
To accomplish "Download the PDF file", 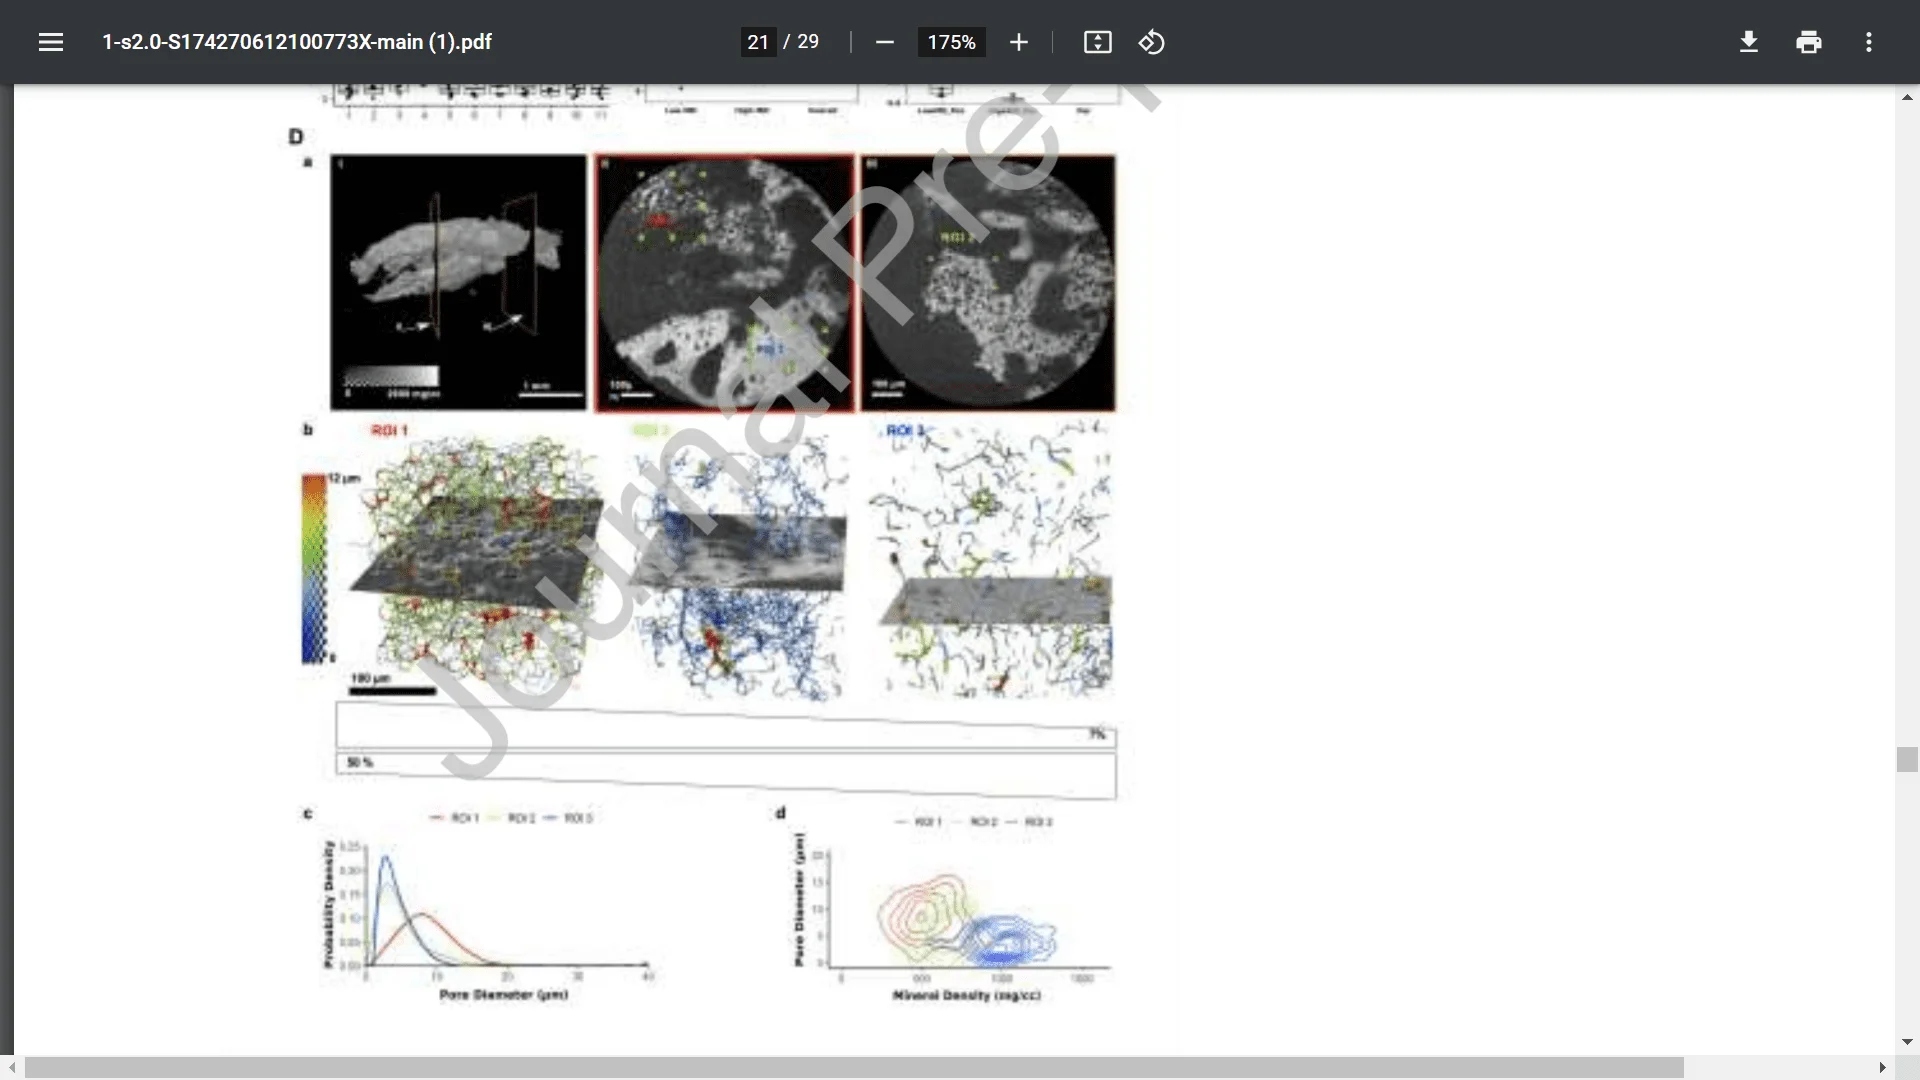I will point(1748,42).
